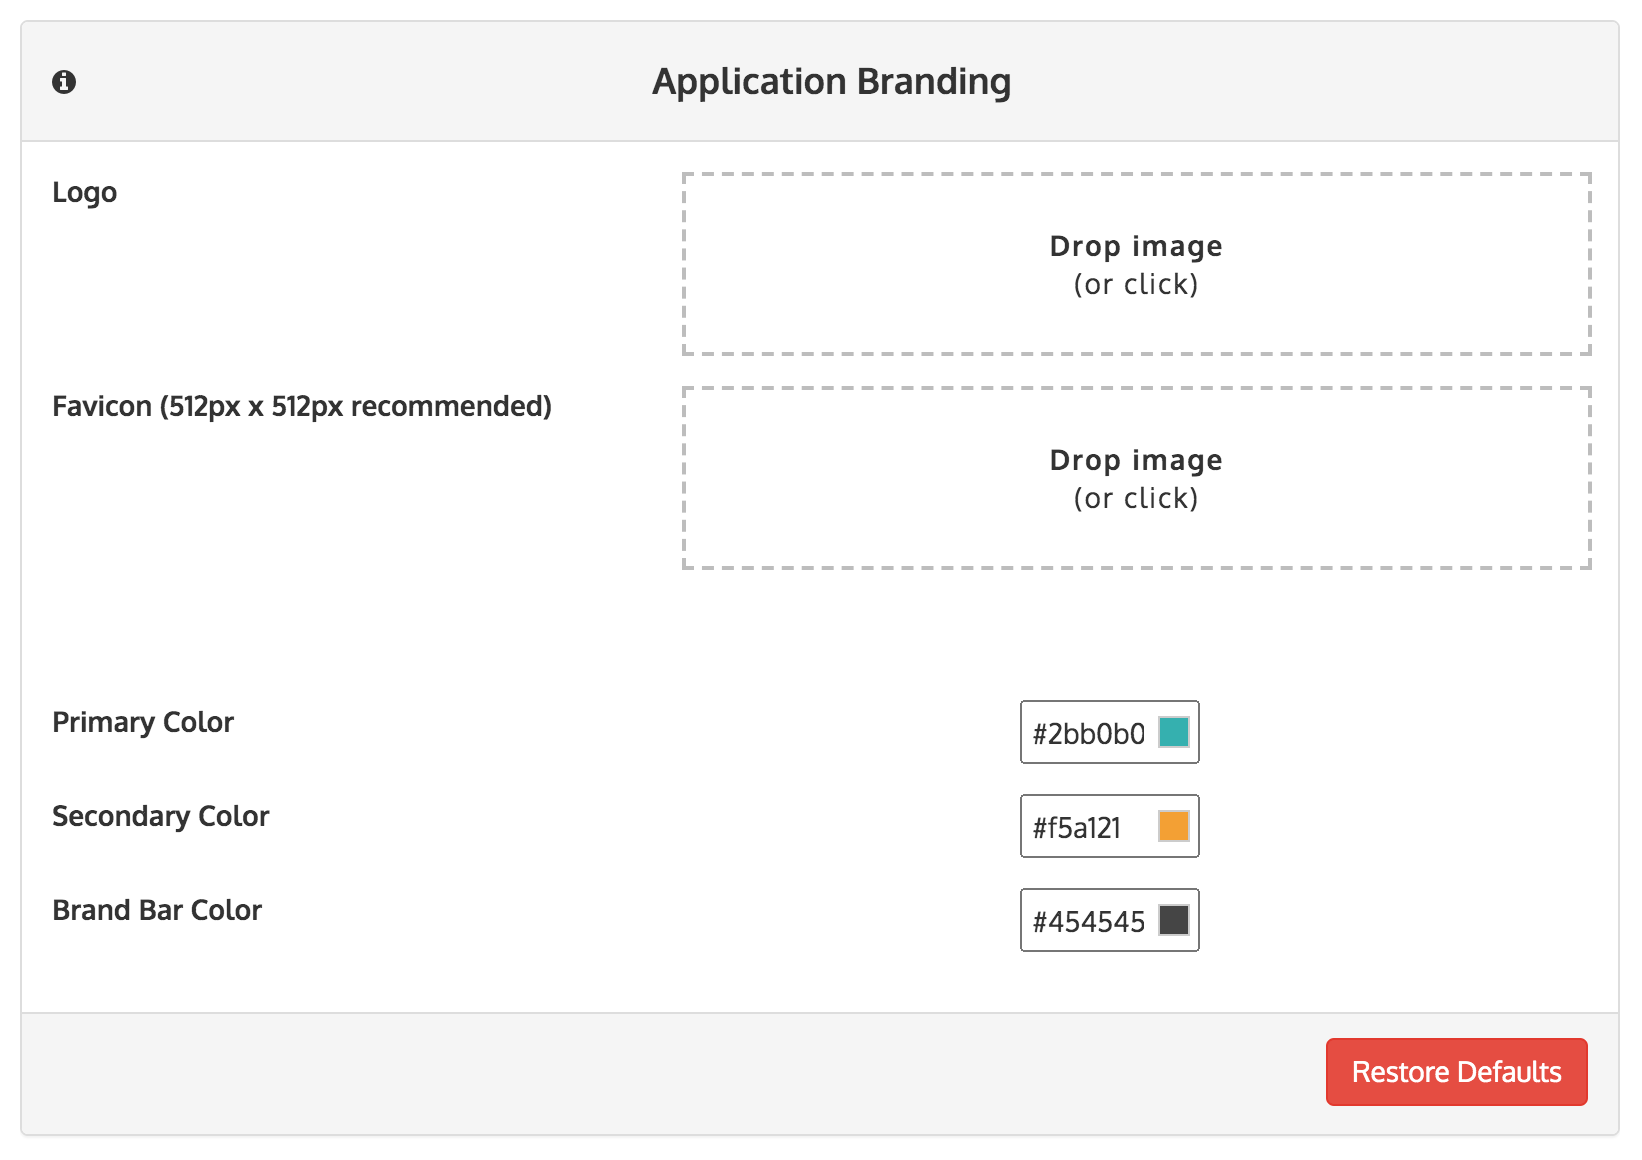This screenshot has width=1642, height=1160.
Task: Open the Secondary Color orange swatch
Action: tap(1173, 826)
